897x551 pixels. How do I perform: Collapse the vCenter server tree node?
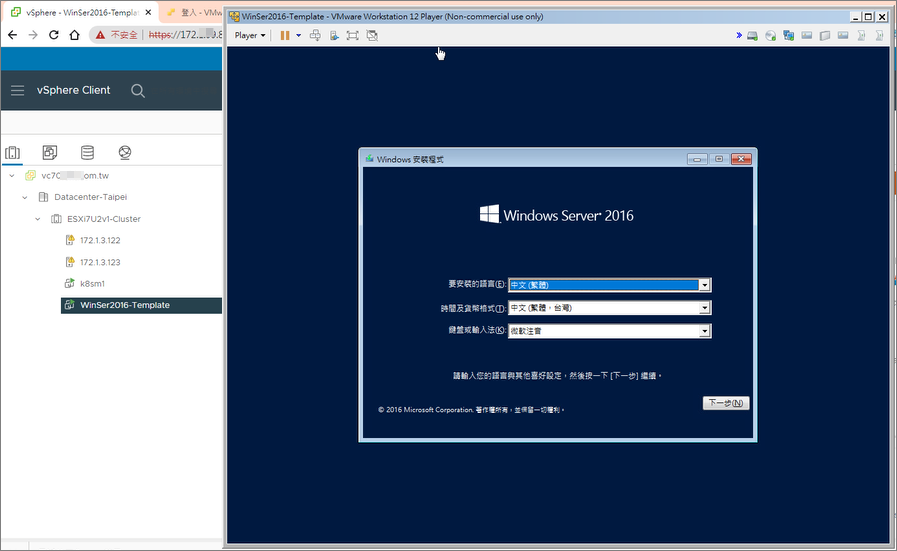click(x=12, y=176)
